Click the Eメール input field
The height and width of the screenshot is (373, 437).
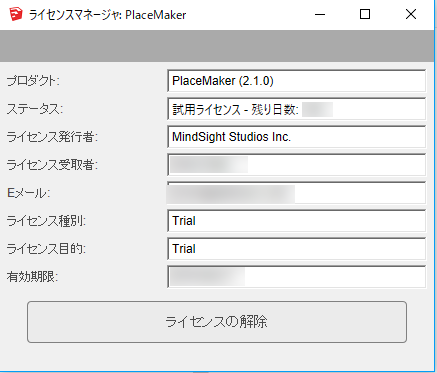(x=296, y=193)
